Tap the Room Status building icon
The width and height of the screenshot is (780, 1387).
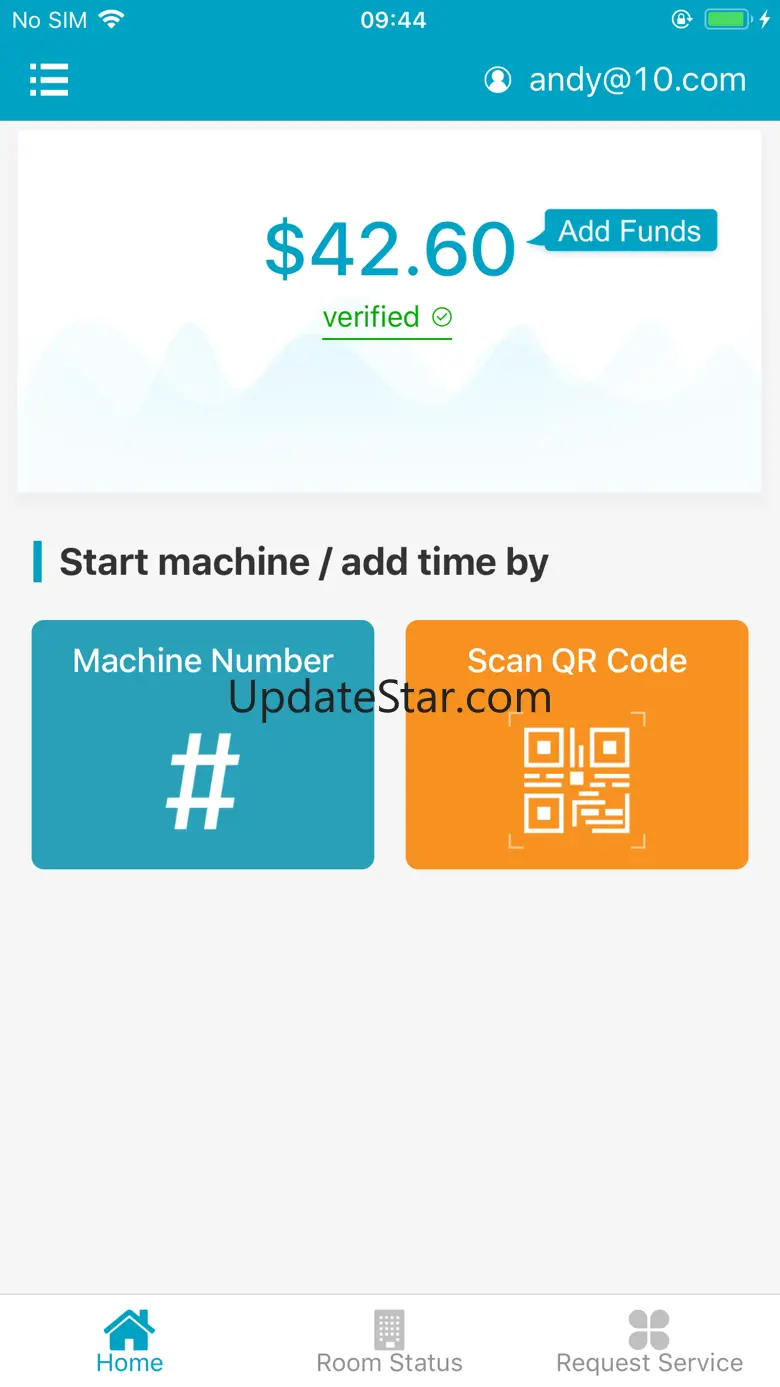[x=389, y=1329]
